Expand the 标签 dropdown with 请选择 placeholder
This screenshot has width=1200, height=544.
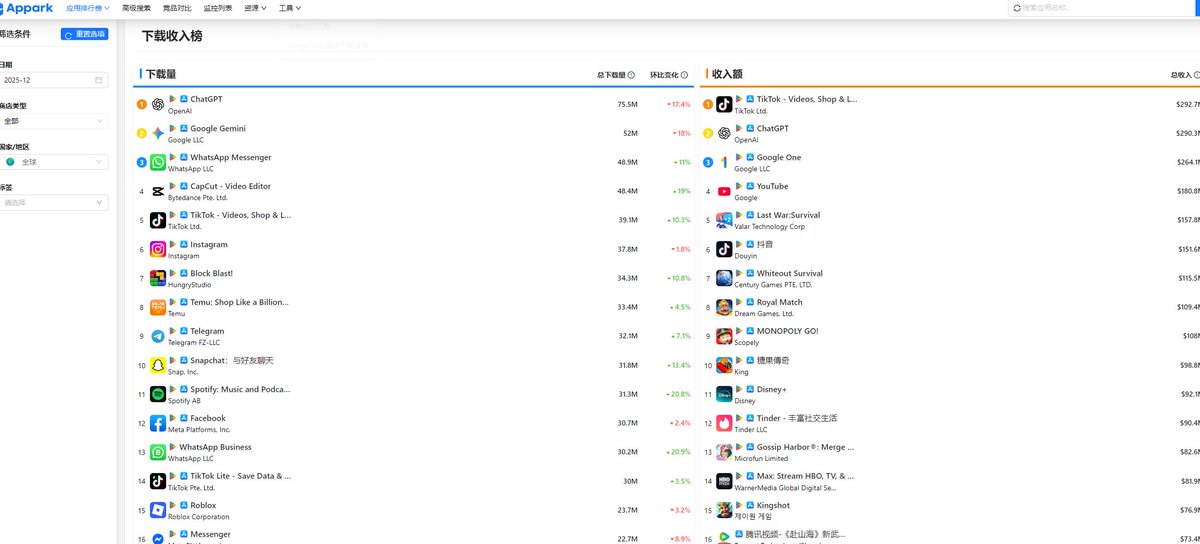53,202
